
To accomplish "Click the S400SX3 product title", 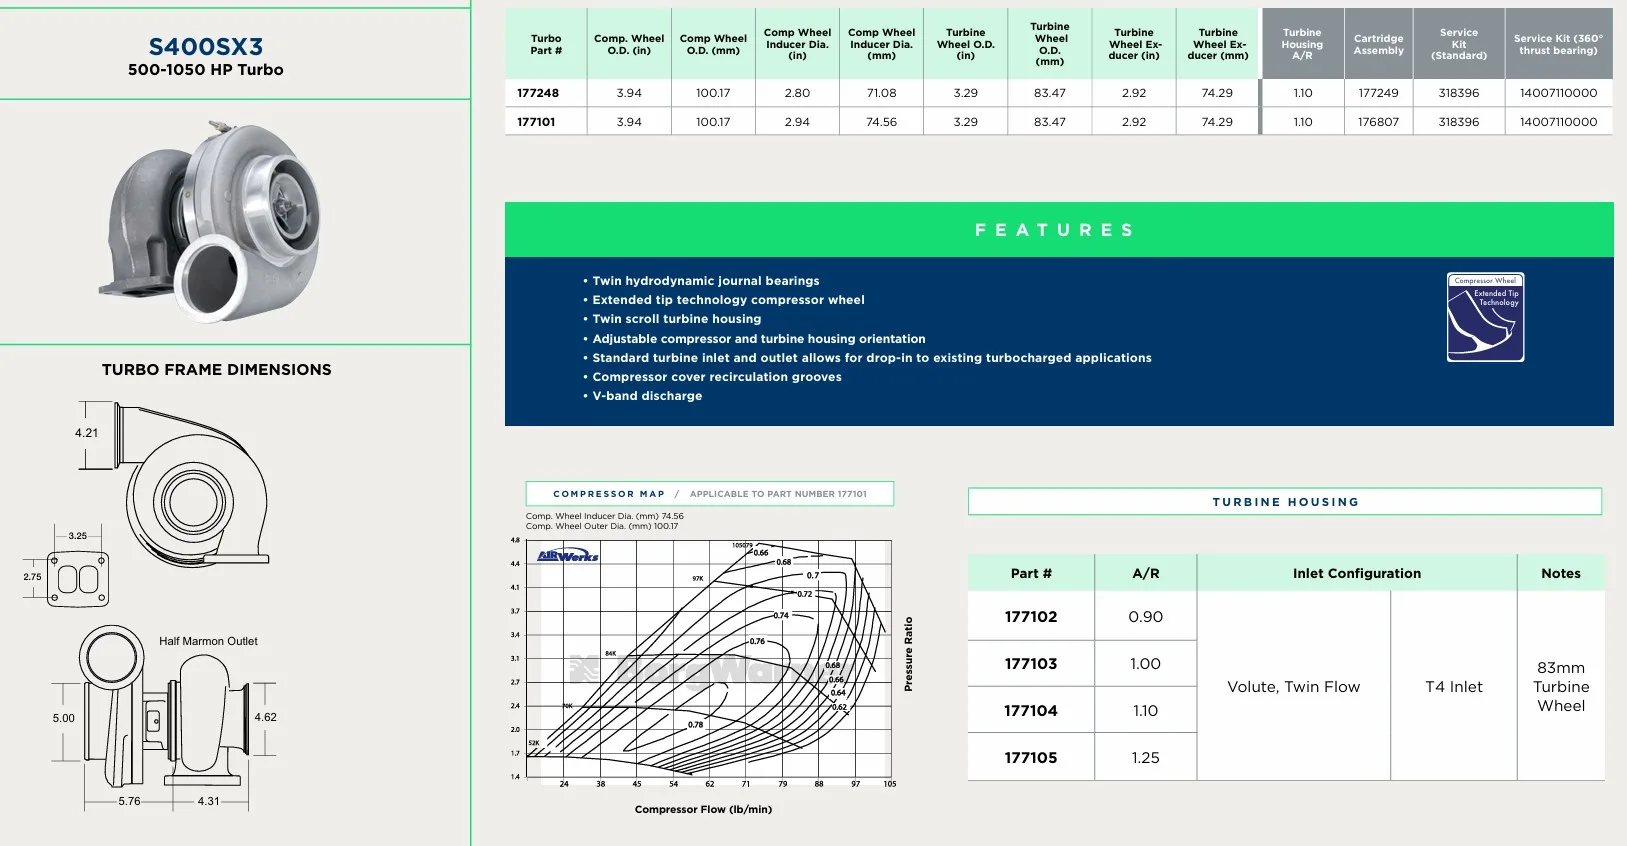I will [x=206, y=47].
